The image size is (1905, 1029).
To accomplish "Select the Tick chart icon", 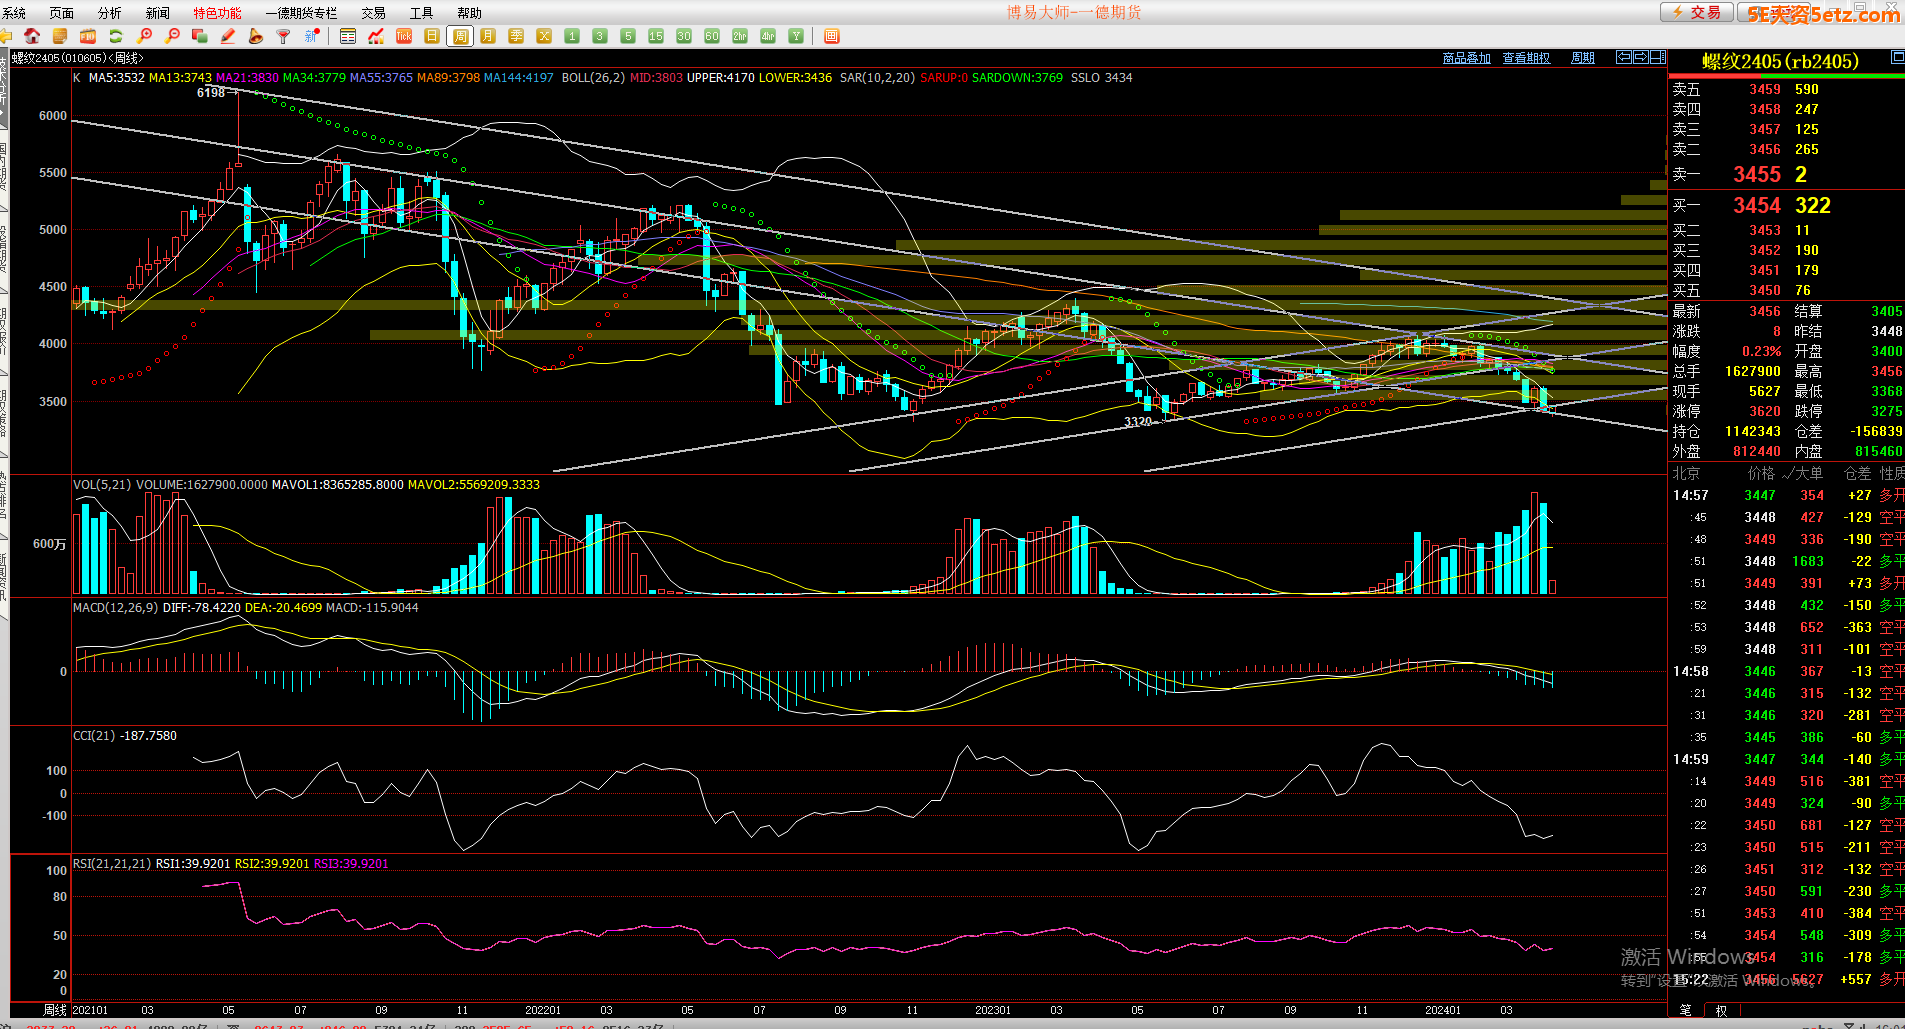I will pyautogui.click(x=403, y=36).
